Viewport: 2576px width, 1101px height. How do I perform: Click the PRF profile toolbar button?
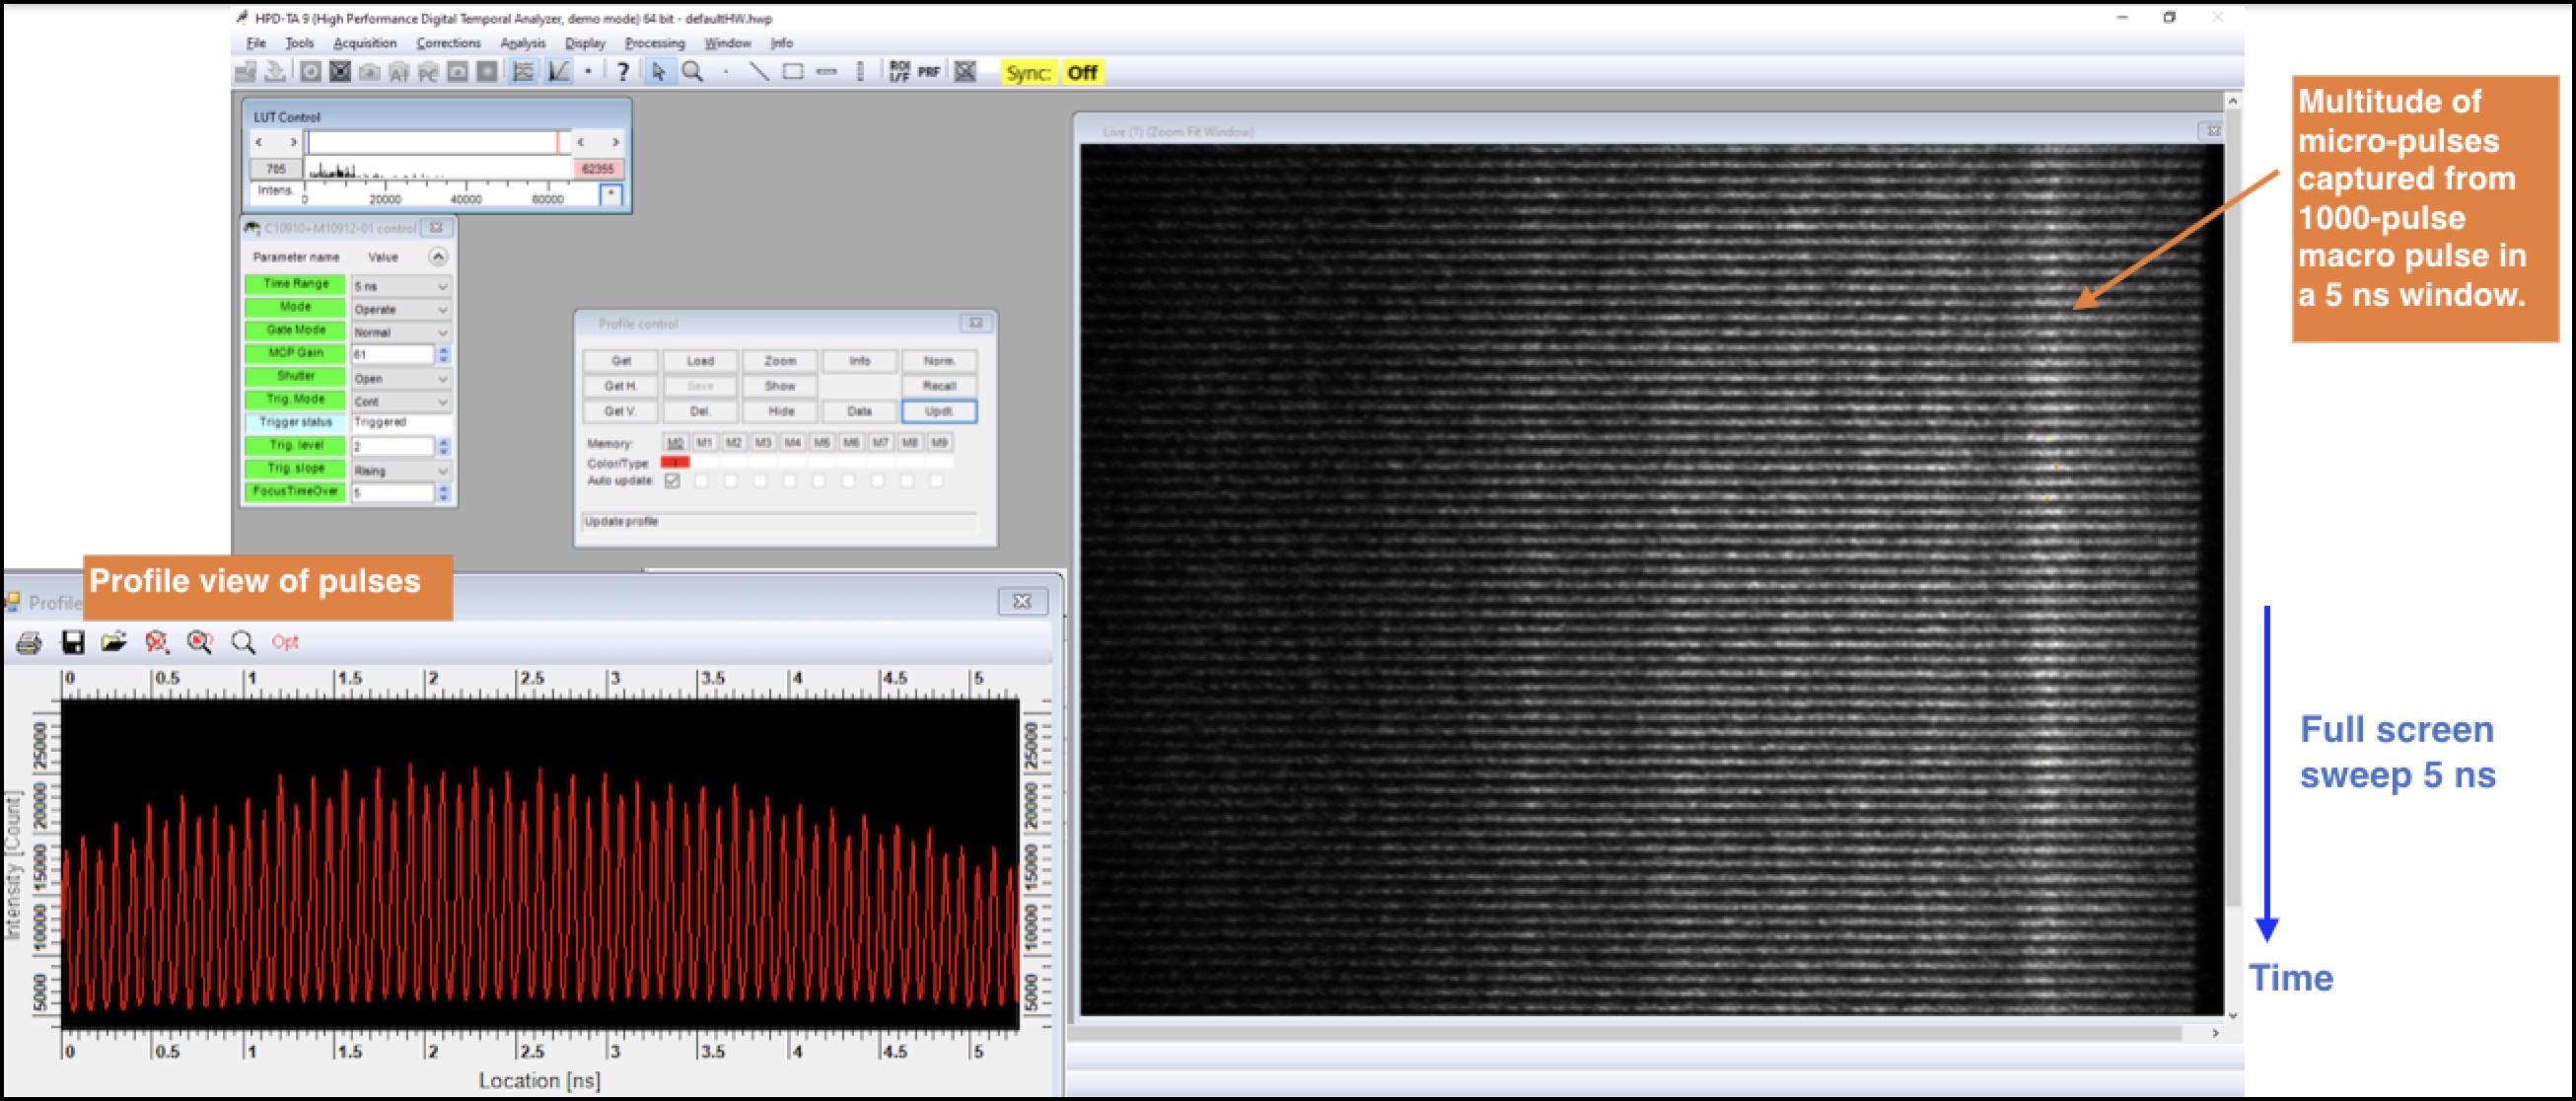(x=929, y=72)
